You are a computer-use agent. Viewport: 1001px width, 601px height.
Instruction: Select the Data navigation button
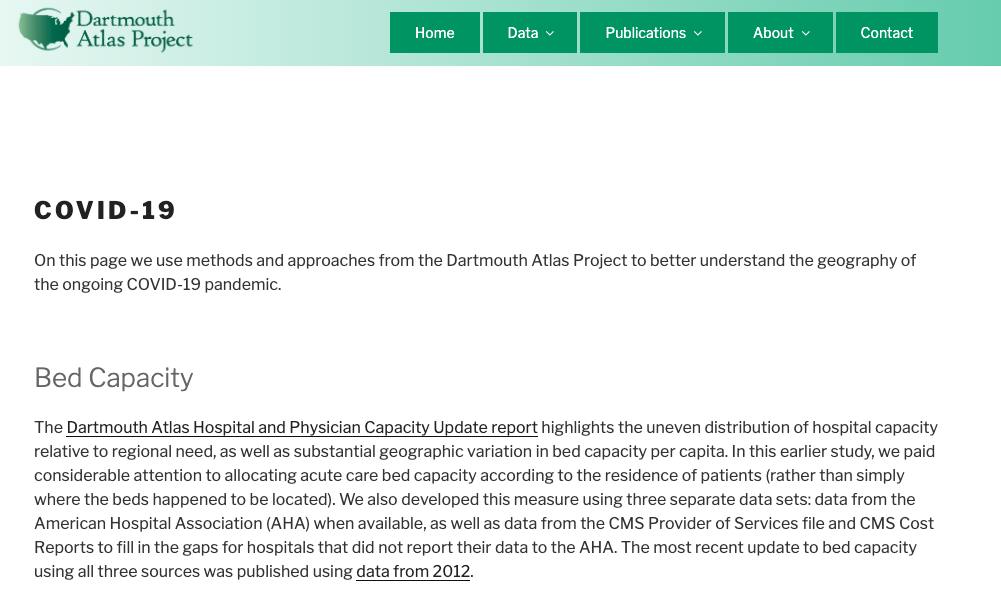530,33
